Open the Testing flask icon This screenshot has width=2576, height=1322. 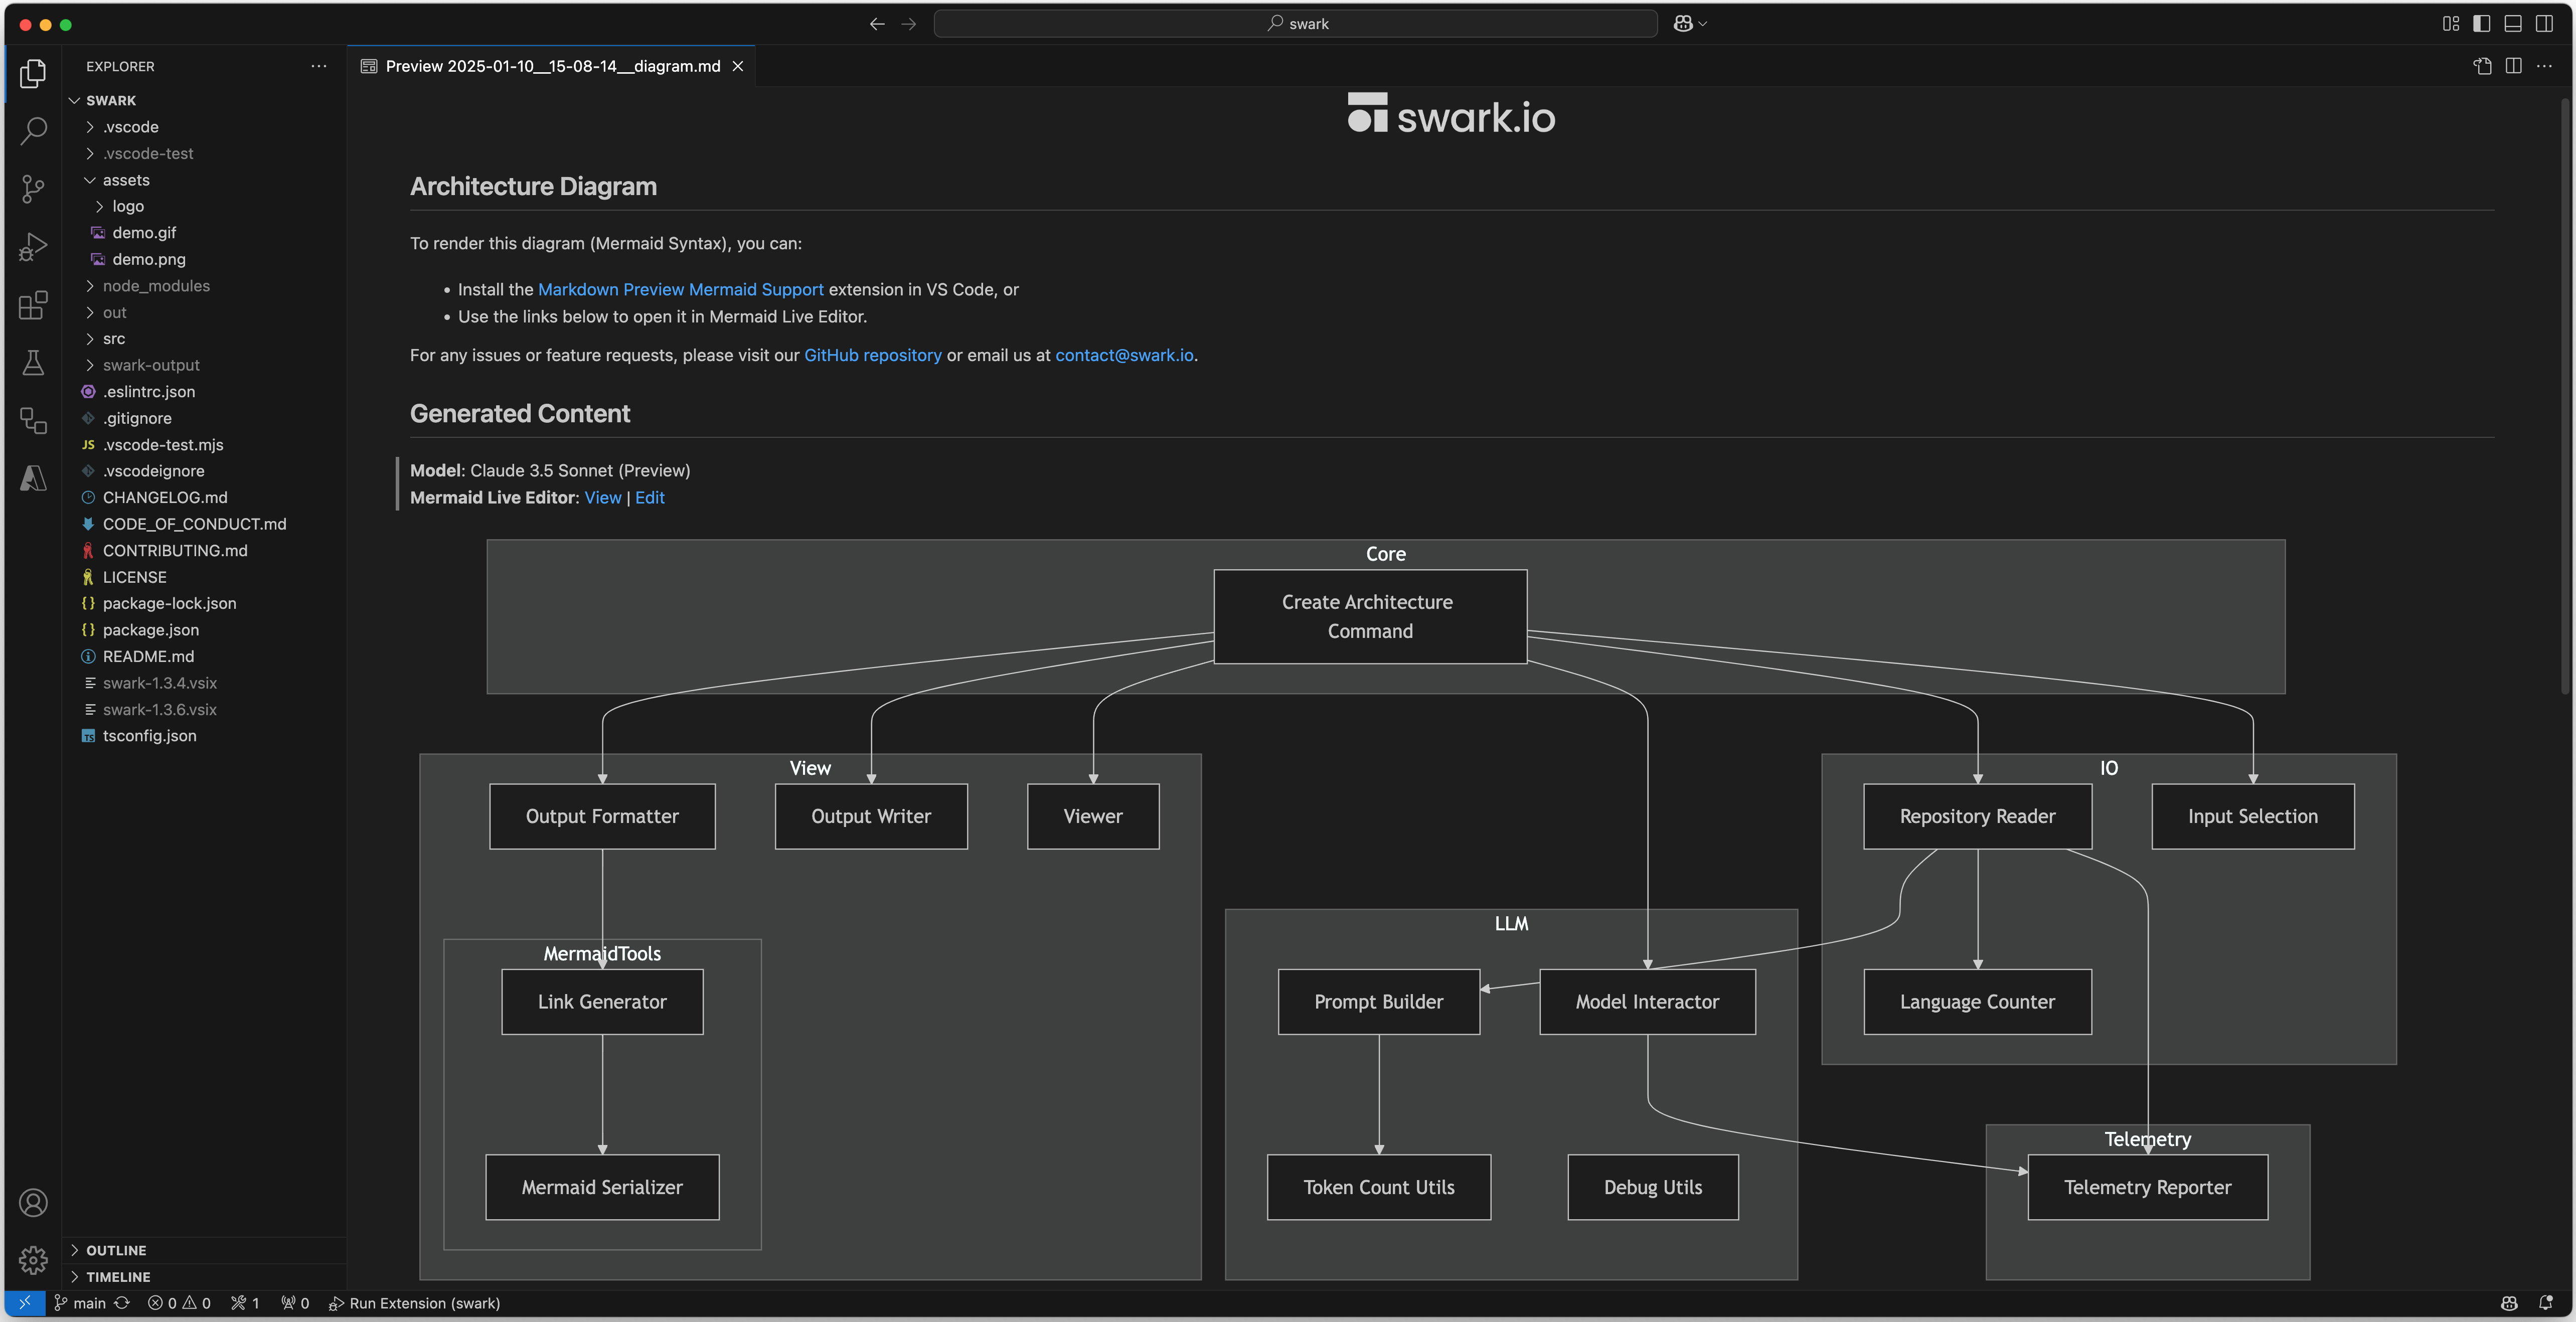click(x=33, y=362)
